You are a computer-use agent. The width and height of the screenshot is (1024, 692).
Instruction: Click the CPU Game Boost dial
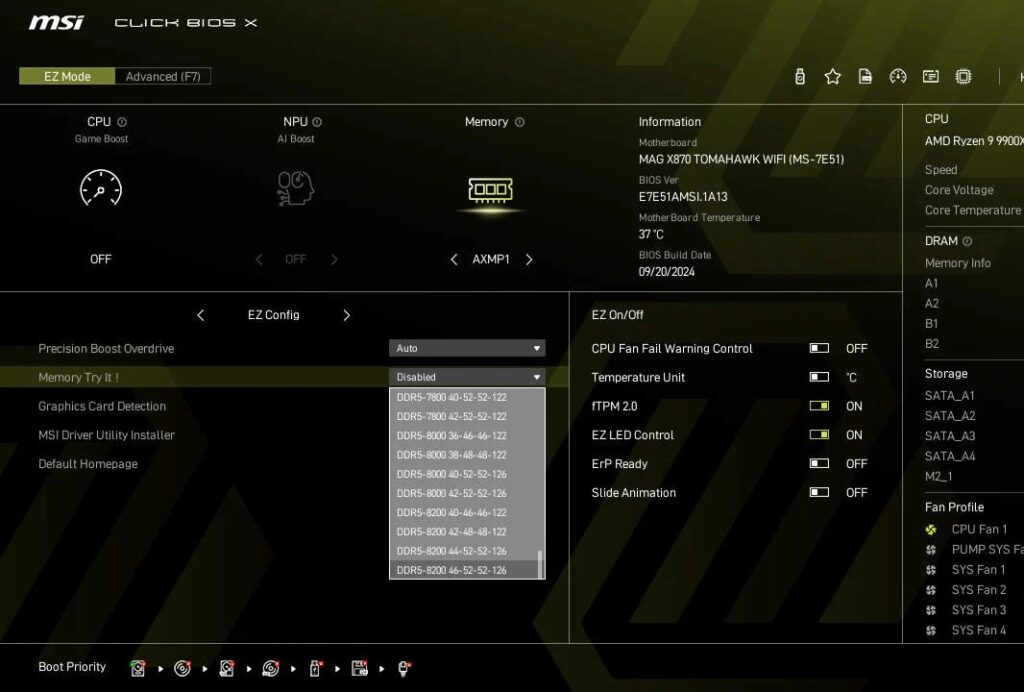coord(100,189)
